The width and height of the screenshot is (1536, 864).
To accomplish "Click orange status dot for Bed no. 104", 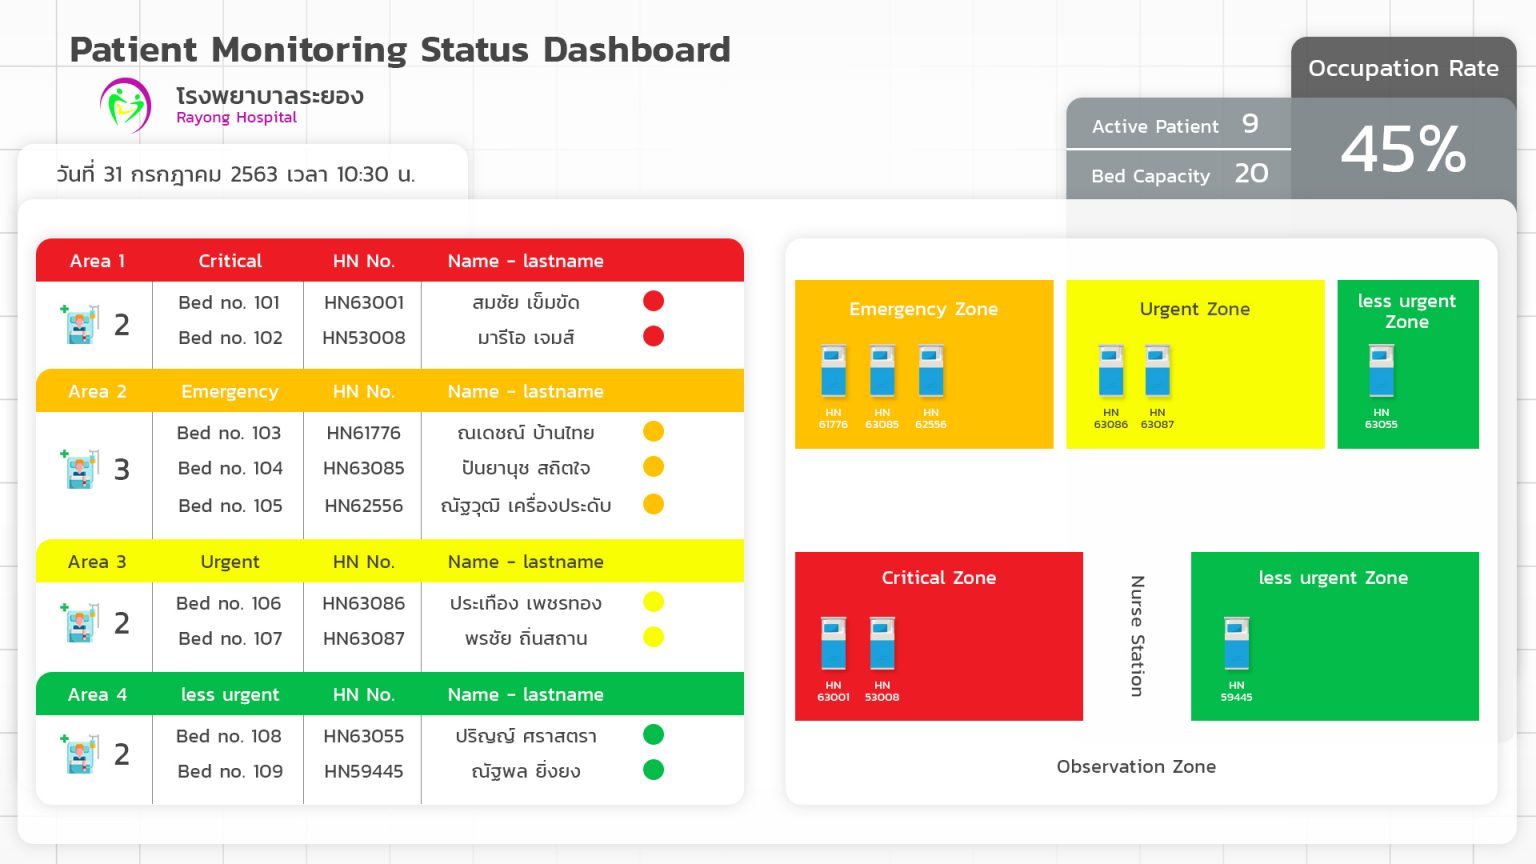I will click(x=654, y=467).
